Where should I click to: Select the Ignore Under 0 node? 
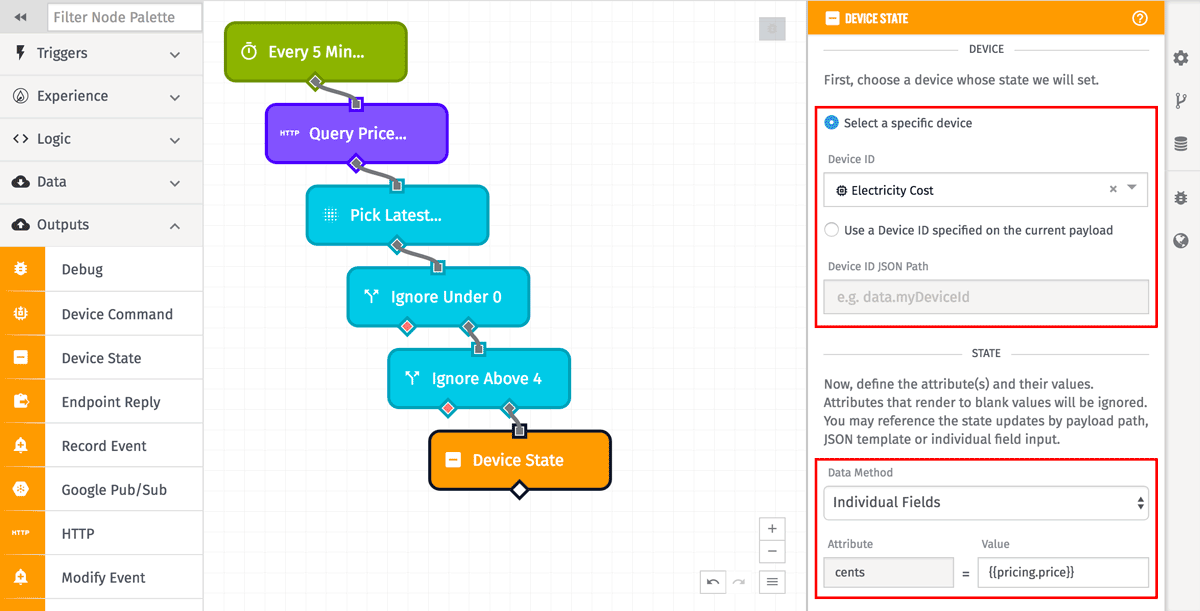438,296
